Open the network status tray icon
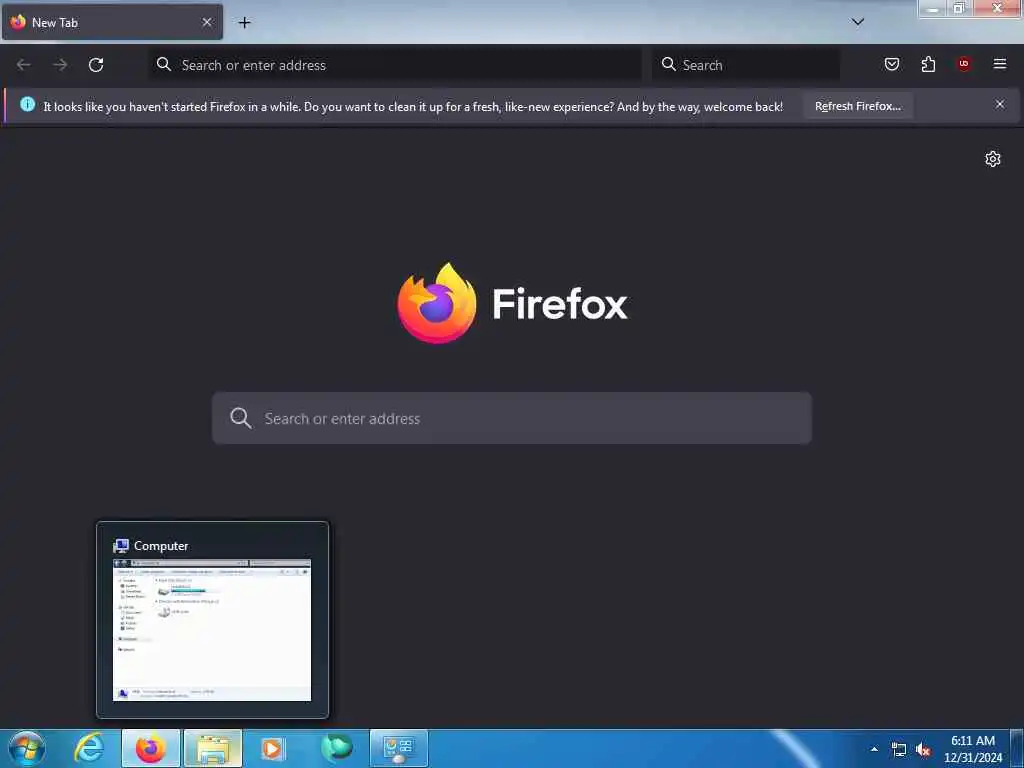 pos(899,750)
